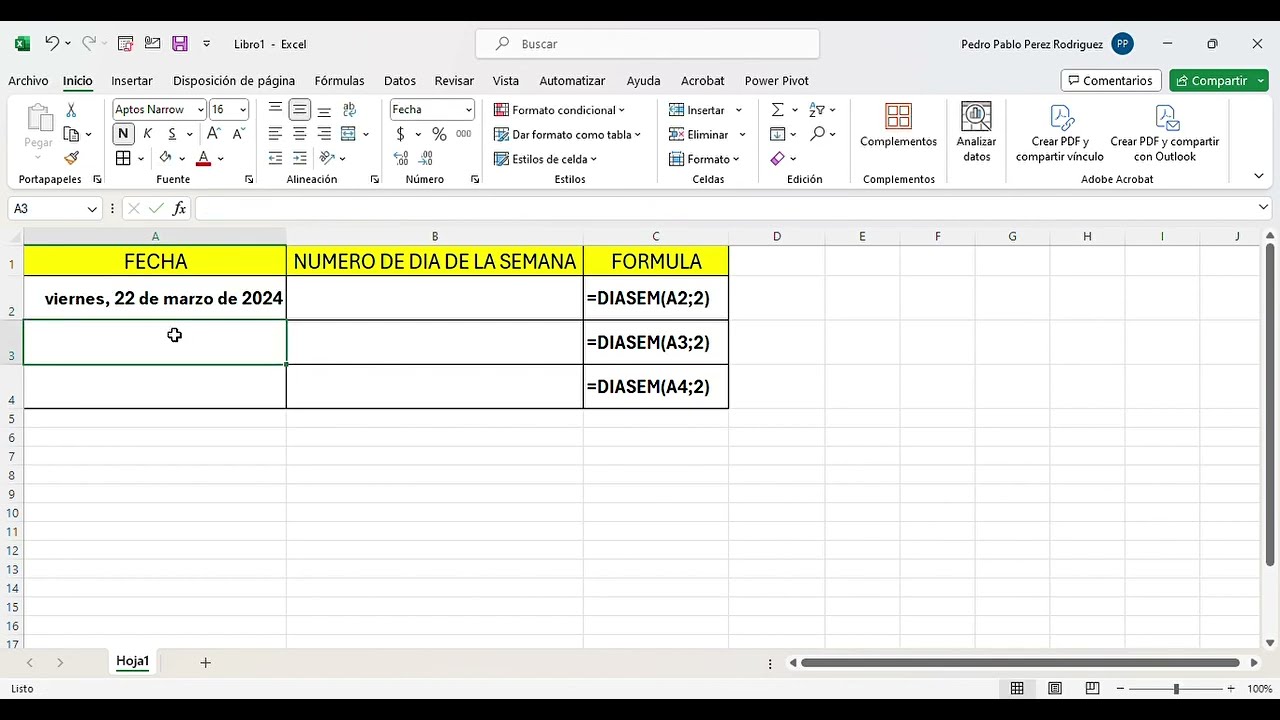Open the font size 16 dropdown

[243, 110]
